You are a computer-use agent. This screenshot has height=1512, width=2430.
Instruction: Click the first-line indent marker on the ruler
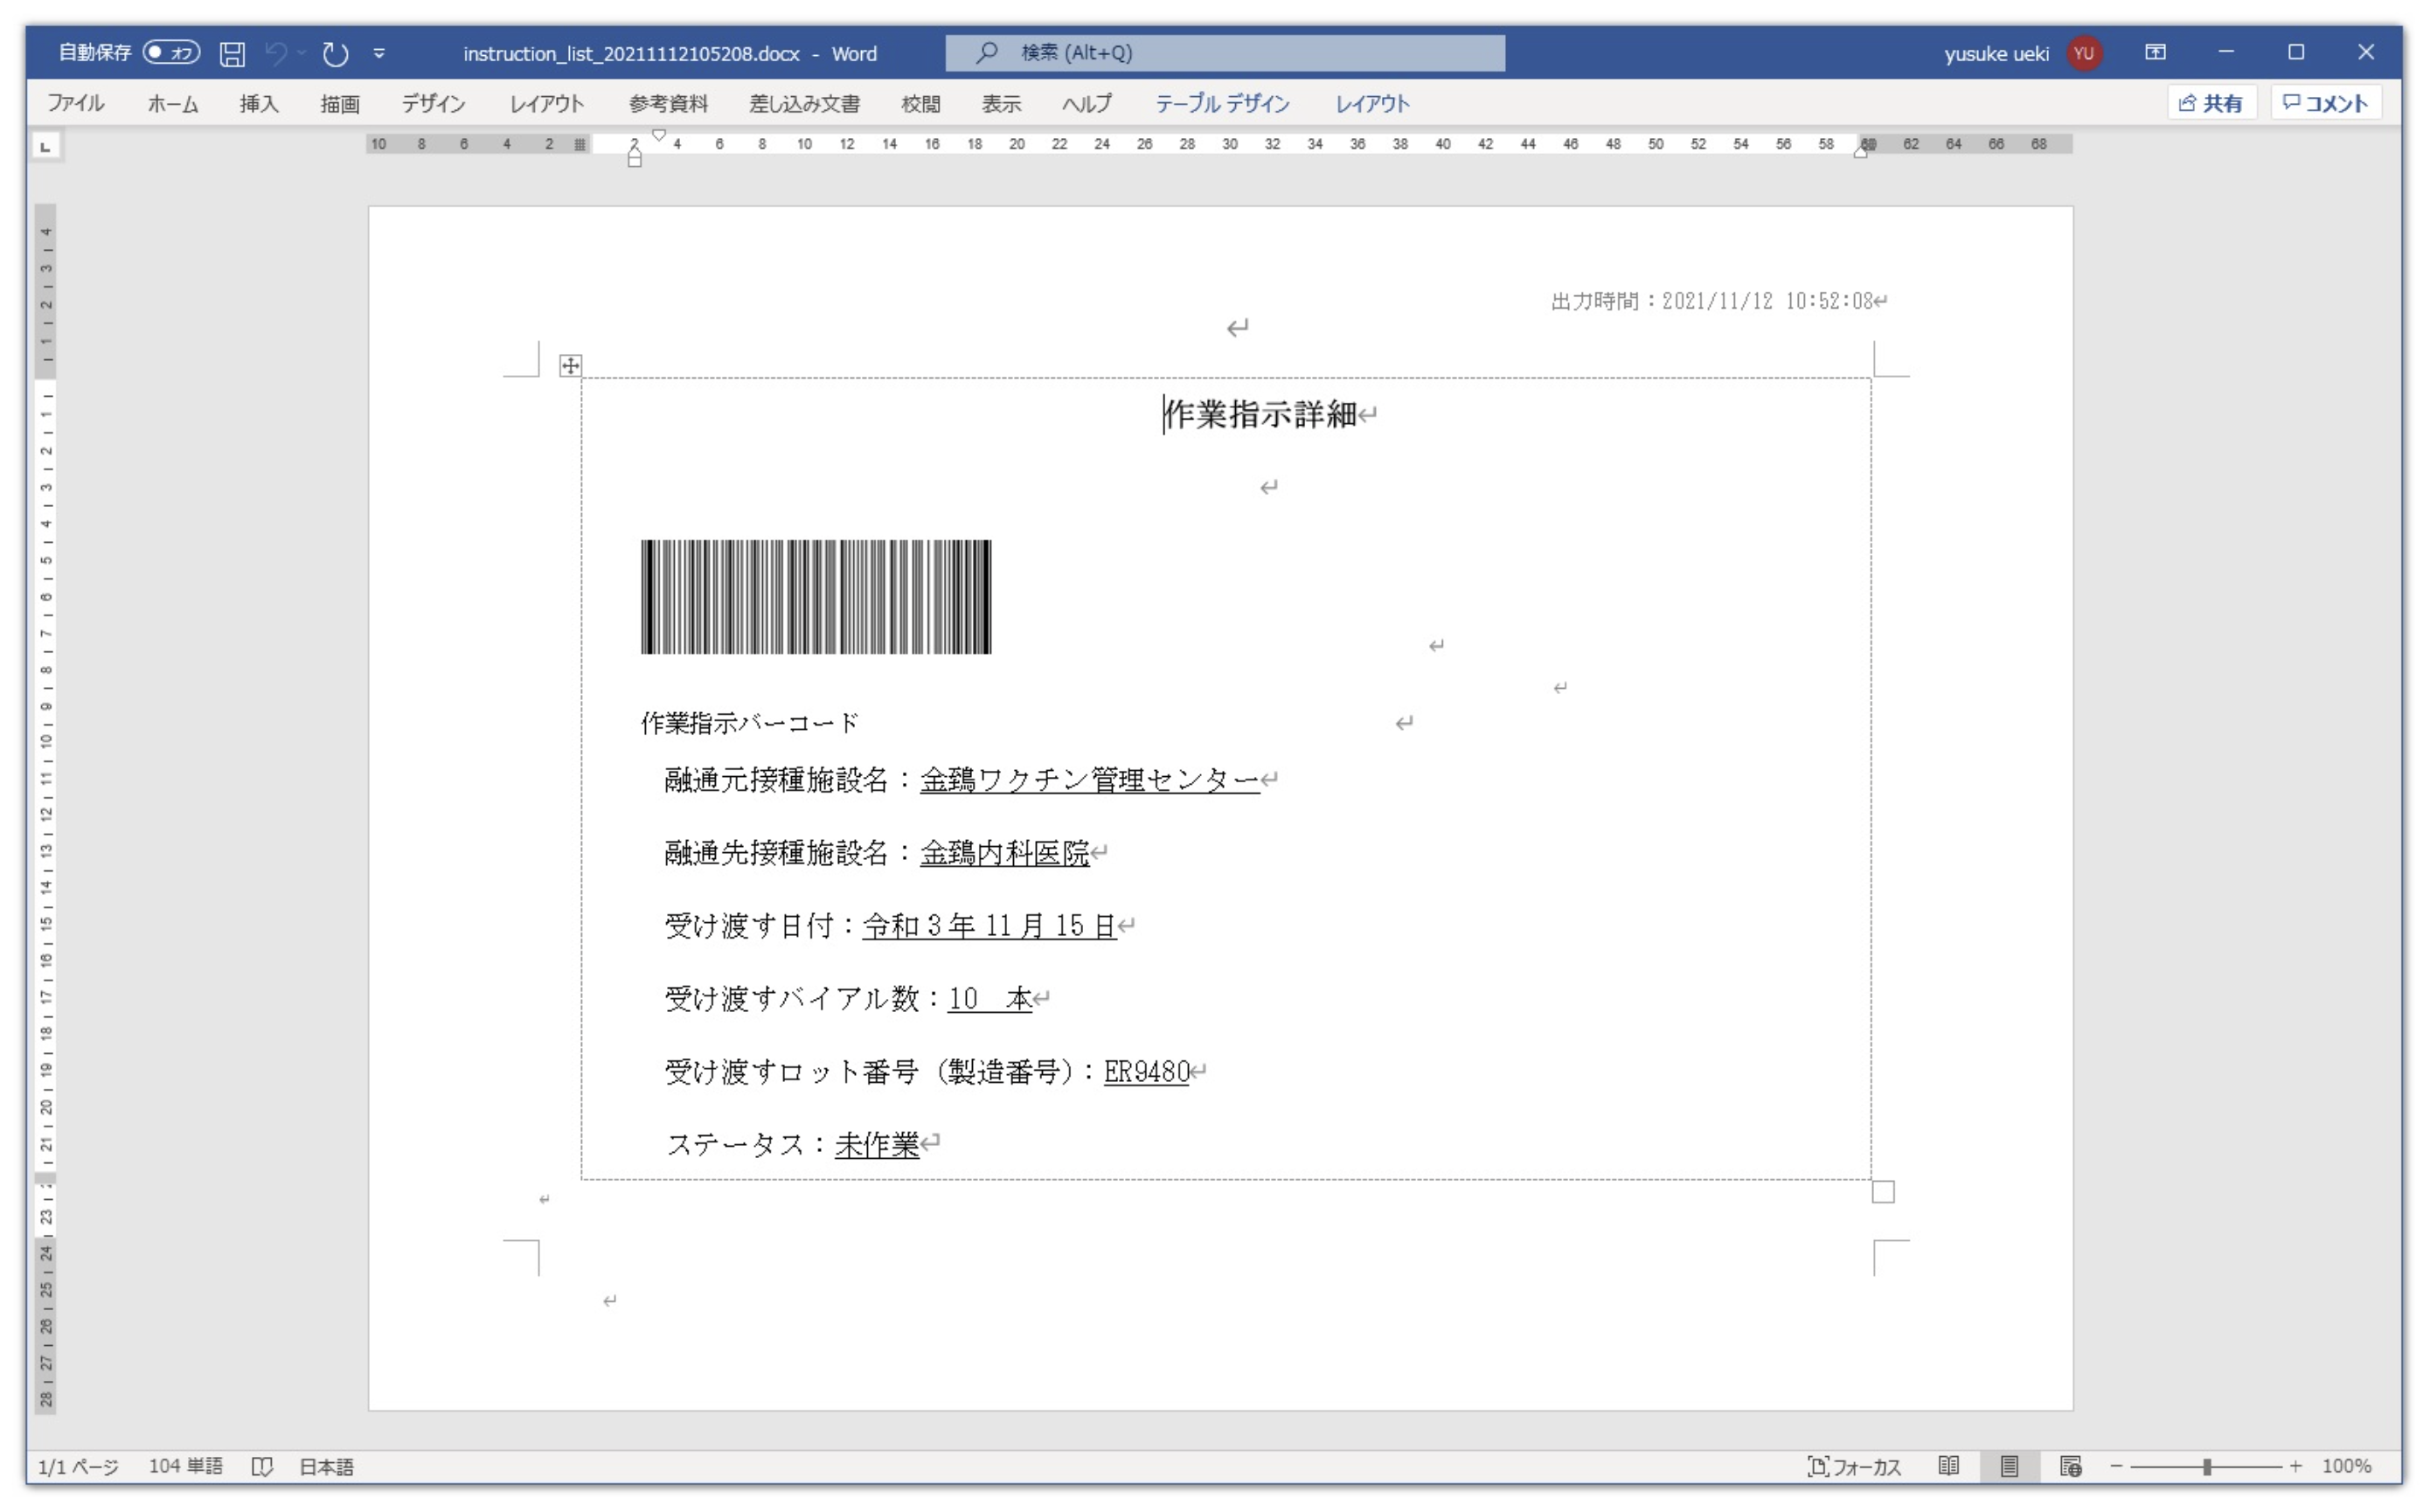click(x=658, y=135)
